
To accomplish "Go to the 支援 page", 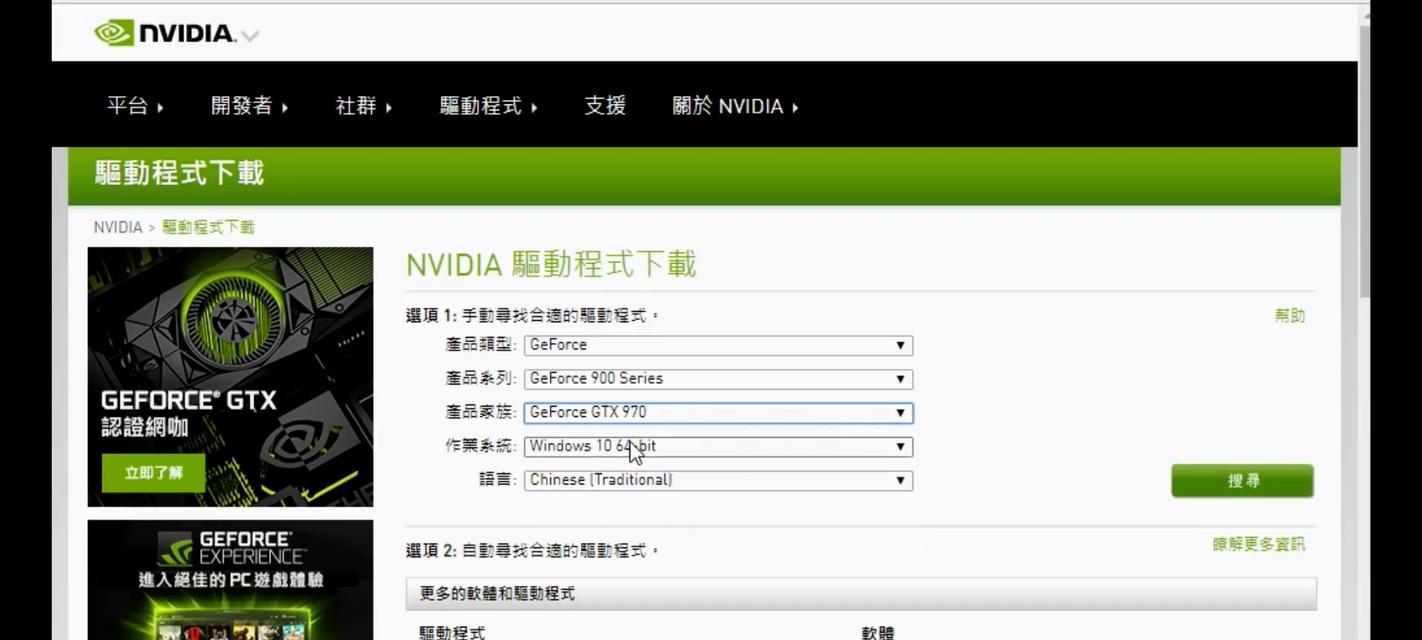I will pos(605,106).
